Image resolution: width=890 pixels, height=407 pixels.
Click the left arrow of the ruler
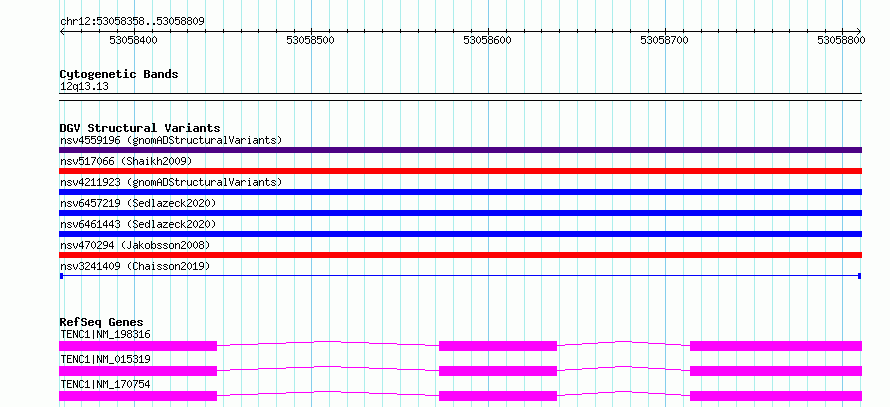pyautogui.click(x=62, y=32)
